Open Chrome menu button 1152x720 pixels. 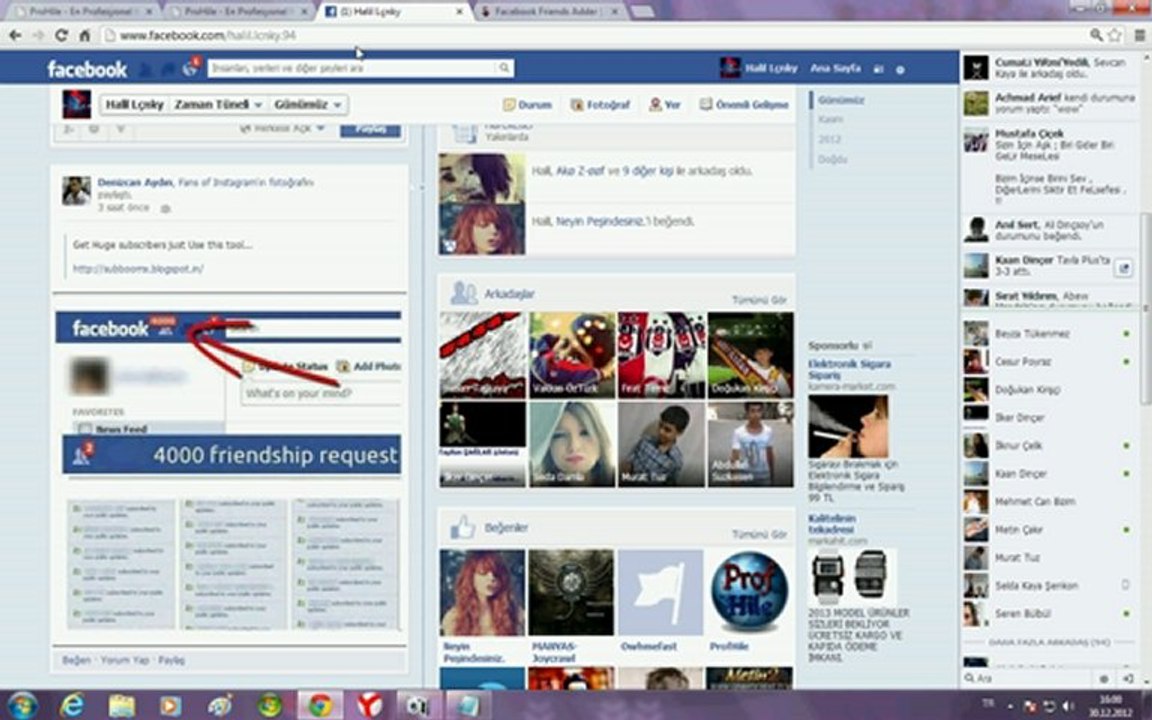pyautogui.click(x=1140, y=35)
